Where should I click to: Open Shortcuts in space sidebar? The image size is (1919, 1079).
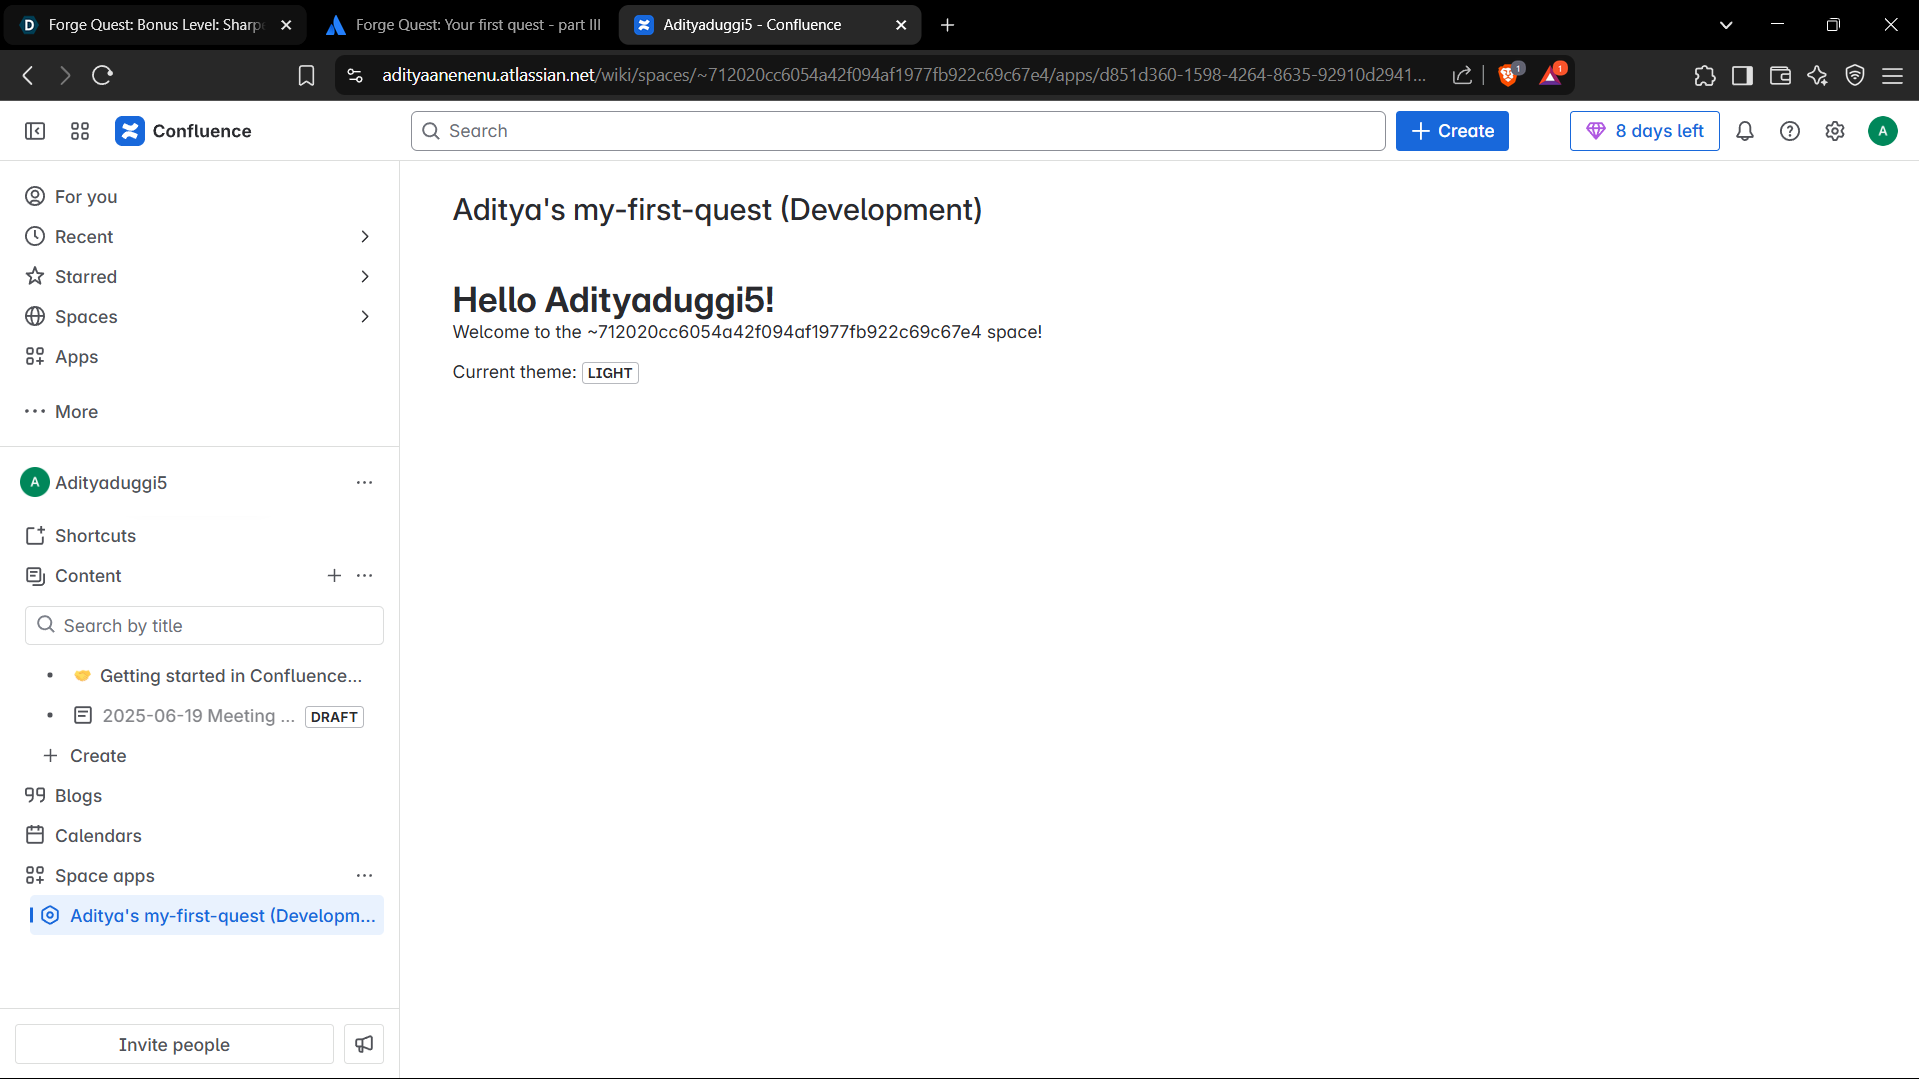click(95, 535)
